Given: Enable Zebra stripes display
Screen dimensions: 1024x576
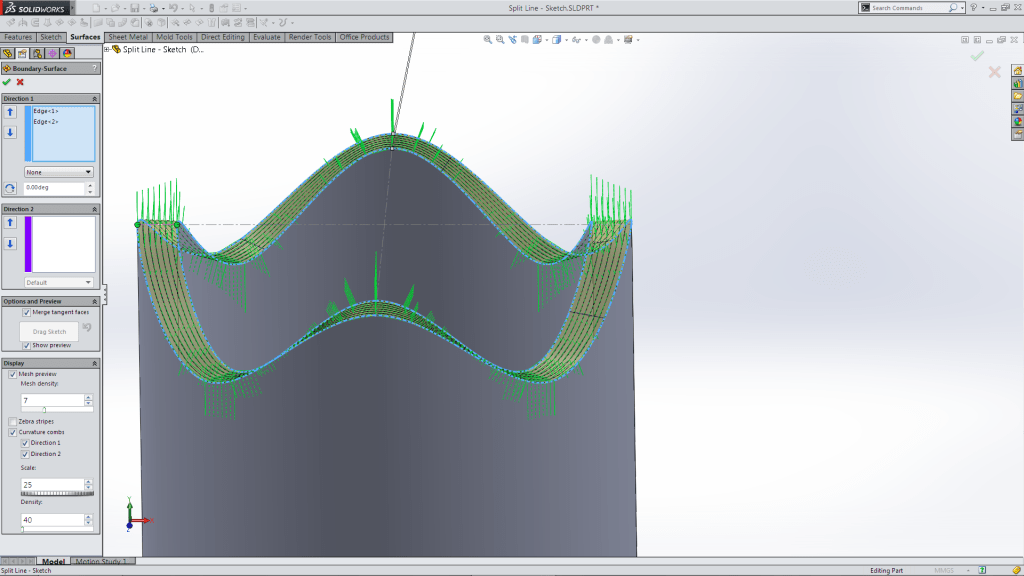Looking at the screenshot, I should pos(15,421).
